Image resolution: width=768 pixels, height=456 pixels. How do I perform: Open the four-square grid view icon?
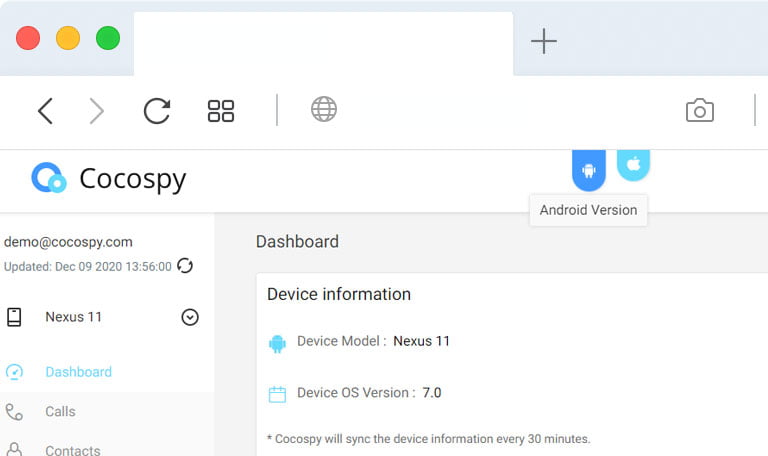(x=221, y=111)
